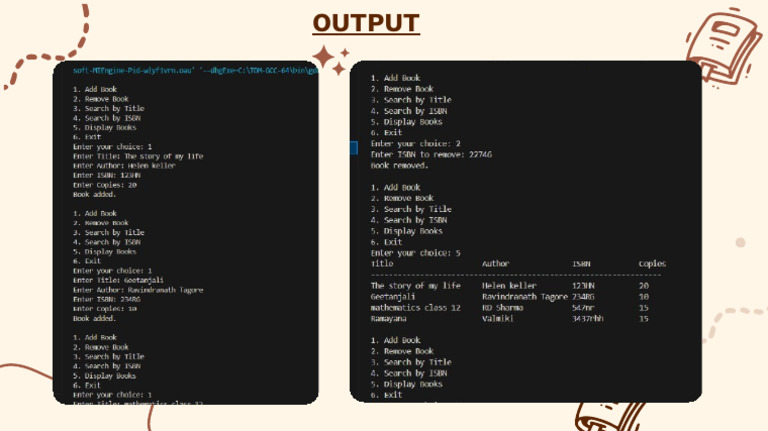Select the soft-MIEngine path line in left terminal
This screenshot has width=768, height=431.
coord(195,71)
